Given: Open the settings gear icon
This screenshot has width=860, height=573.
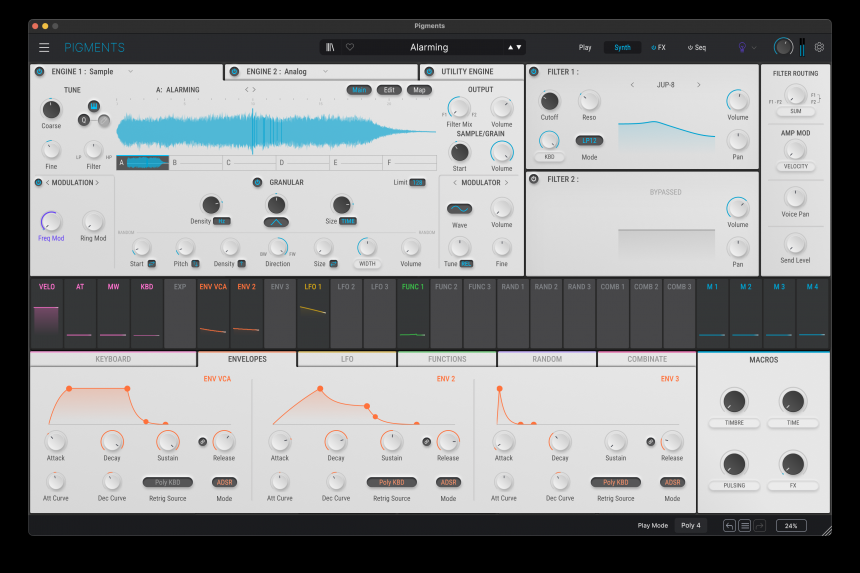Looking at the screenshot, I should click(819, 47).
